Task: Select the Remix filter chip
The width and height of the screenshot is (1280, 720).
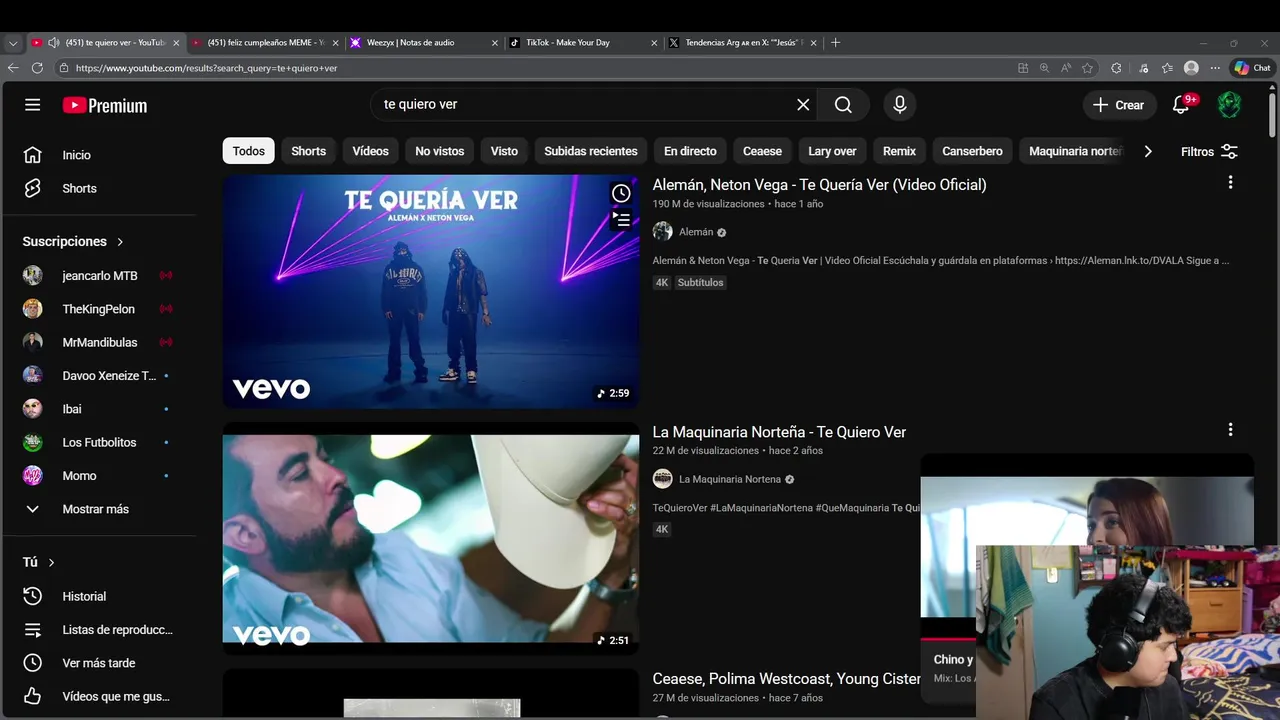Action: (899, 151)
